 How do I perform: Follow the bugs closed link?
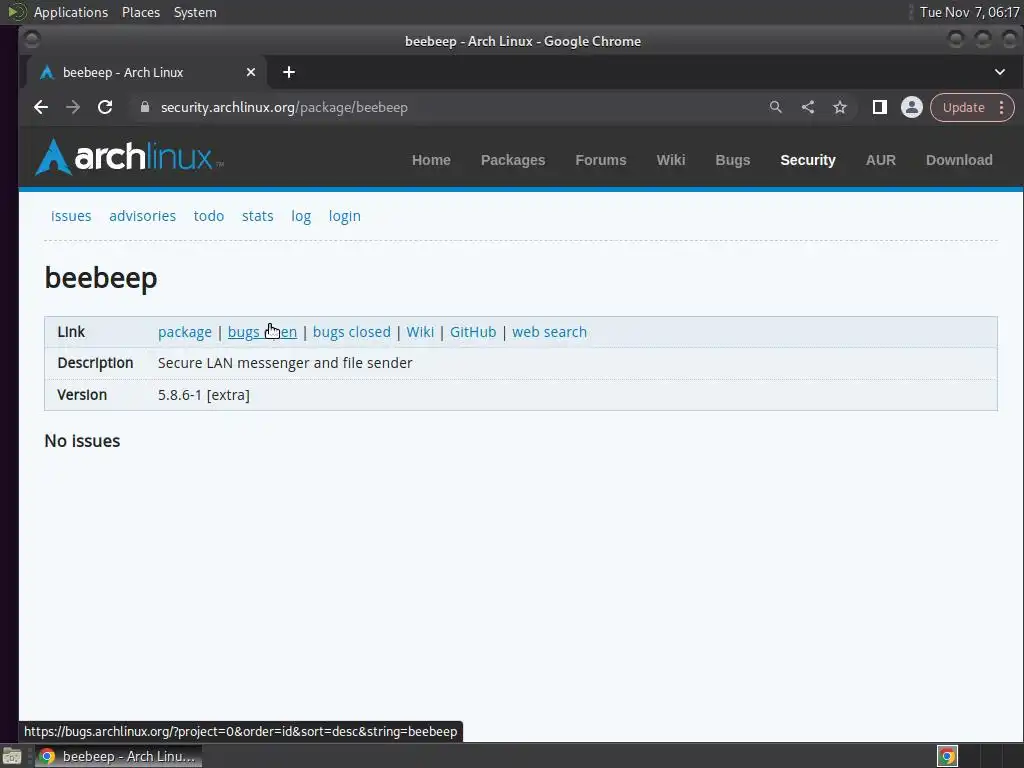[351, 332]
